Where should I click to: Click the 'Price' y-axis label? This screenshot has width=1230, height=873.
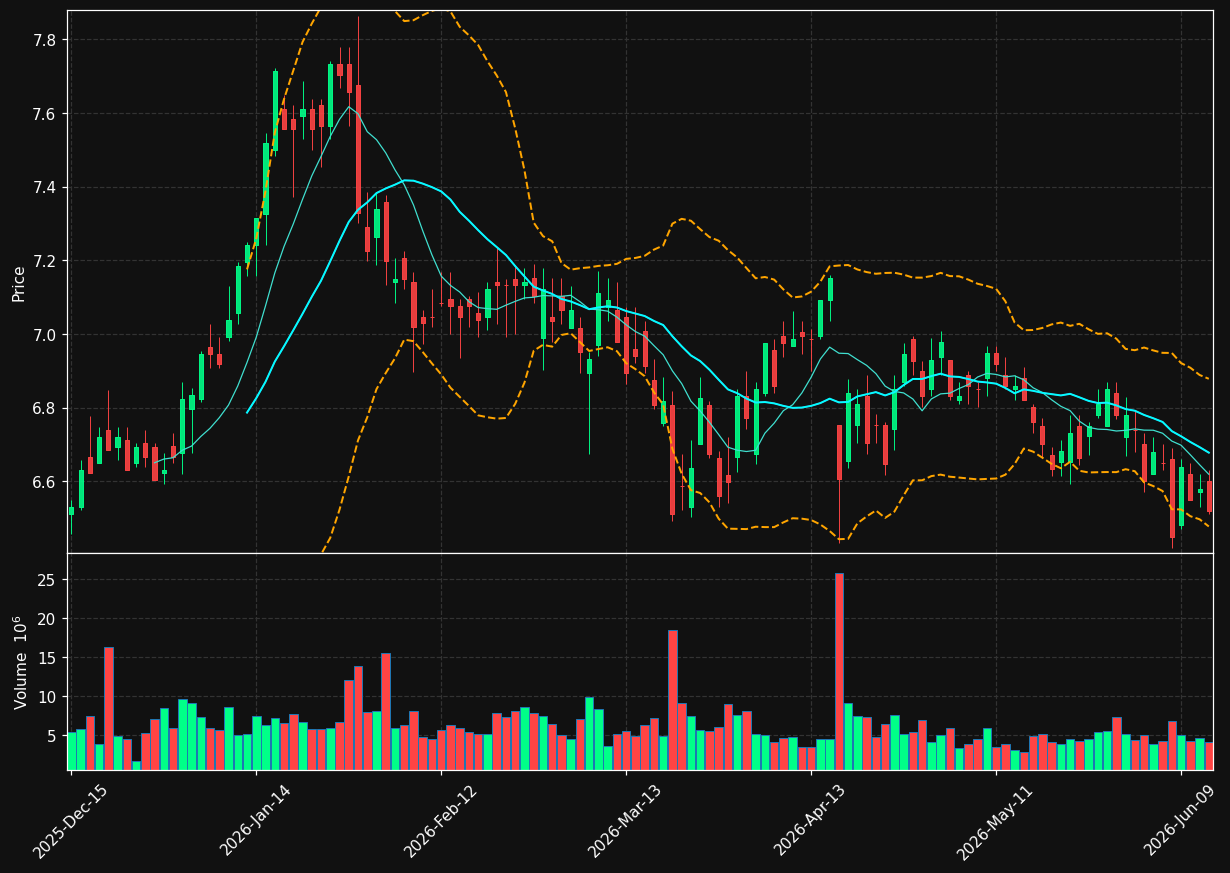tap(19, 283)
